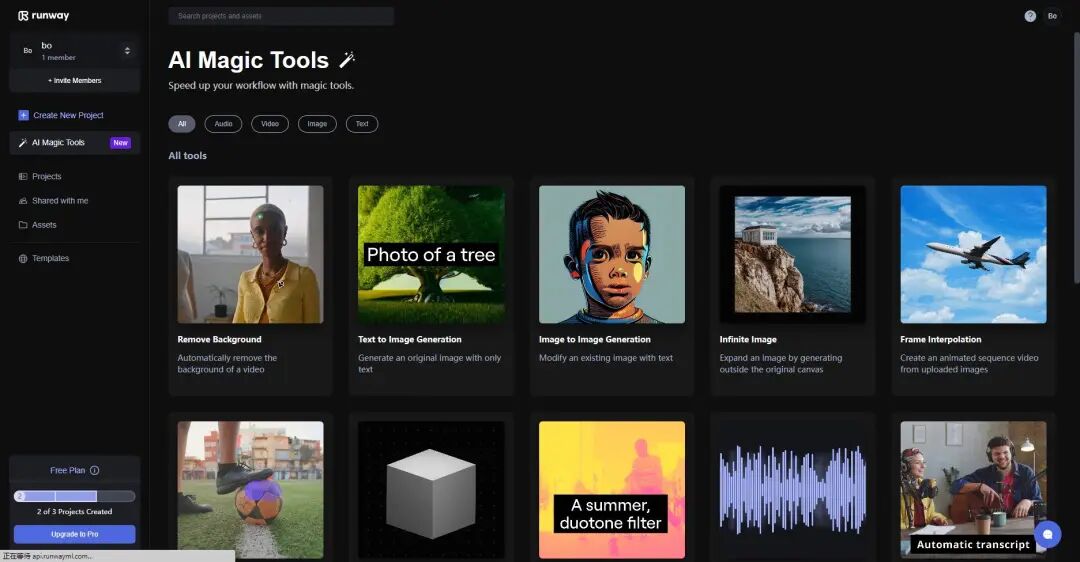
Task: Click the Frame Interpolation title
Action: tap(941, 340)
